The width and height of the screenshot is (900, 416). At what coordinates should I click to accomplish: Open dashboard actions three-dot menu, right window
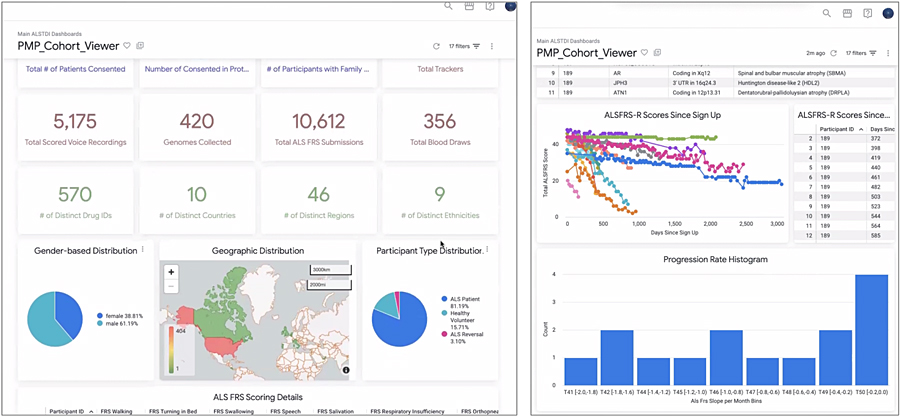coord(889,53)
